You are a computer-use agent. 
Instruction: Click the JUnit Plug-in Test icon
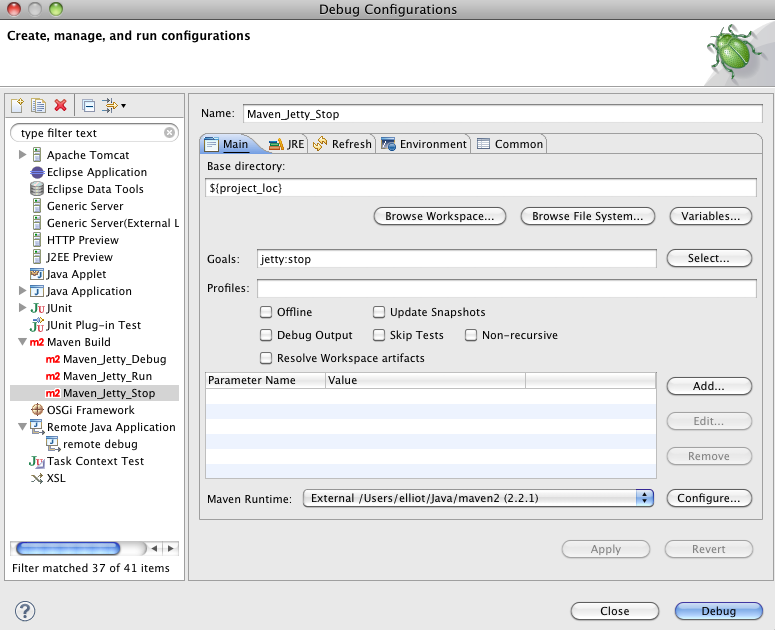pos(37,324)
